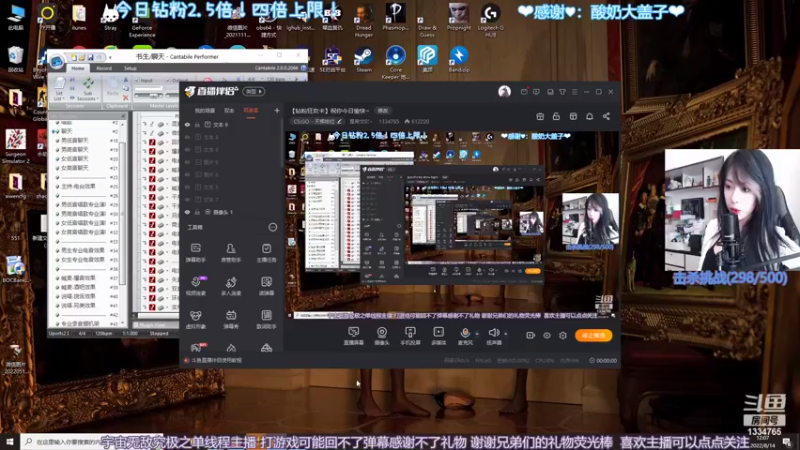Click the record video icon beside the eye icon
This screenshot has height=450, width=800.
[x=530, y=335]
